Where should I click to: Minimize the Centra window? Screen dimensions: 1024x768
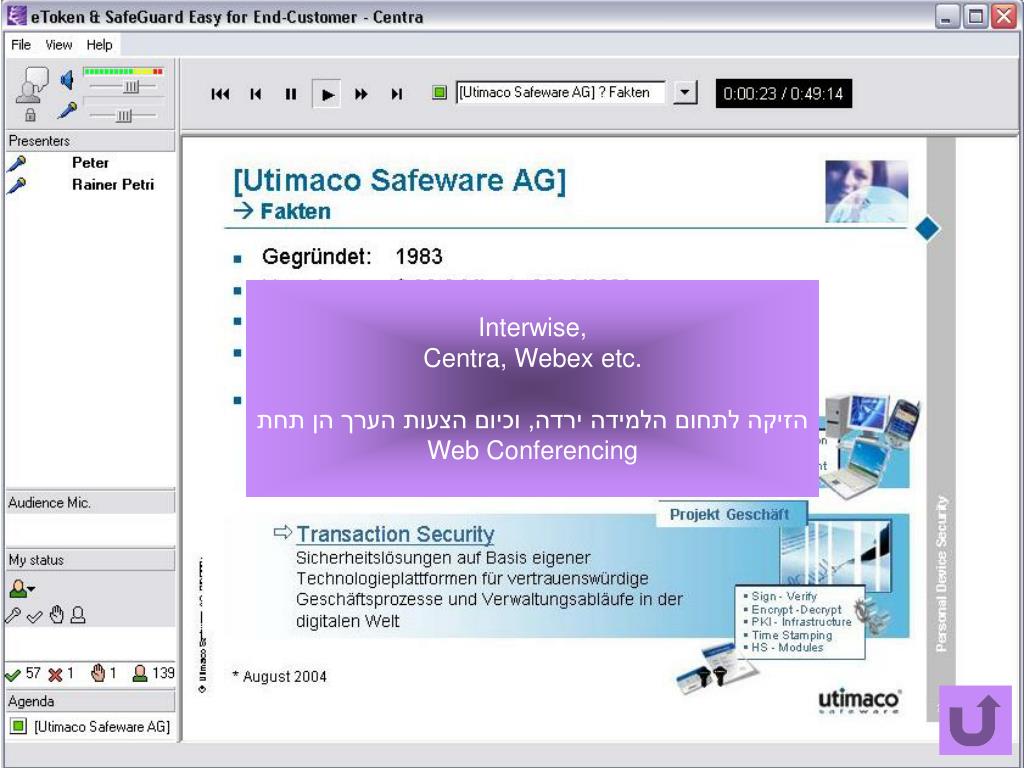947,17
